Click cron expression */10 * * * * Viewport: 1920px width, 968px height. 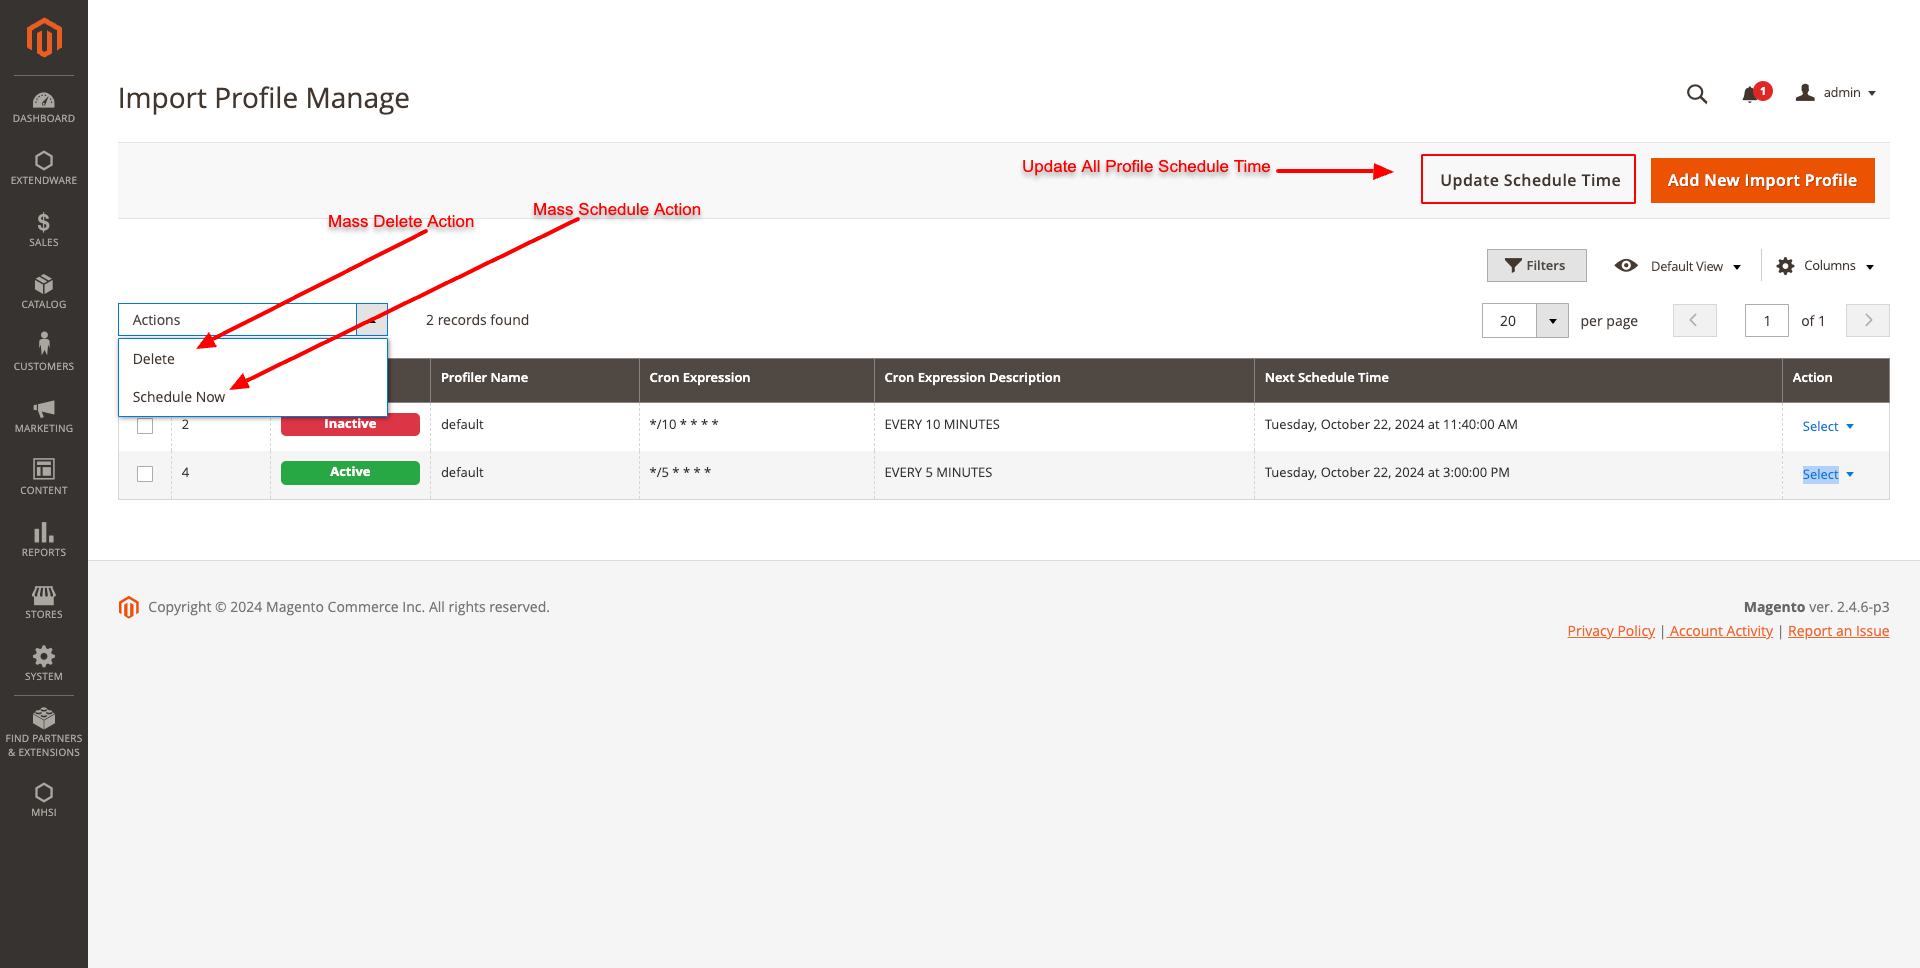coord(684,425)
